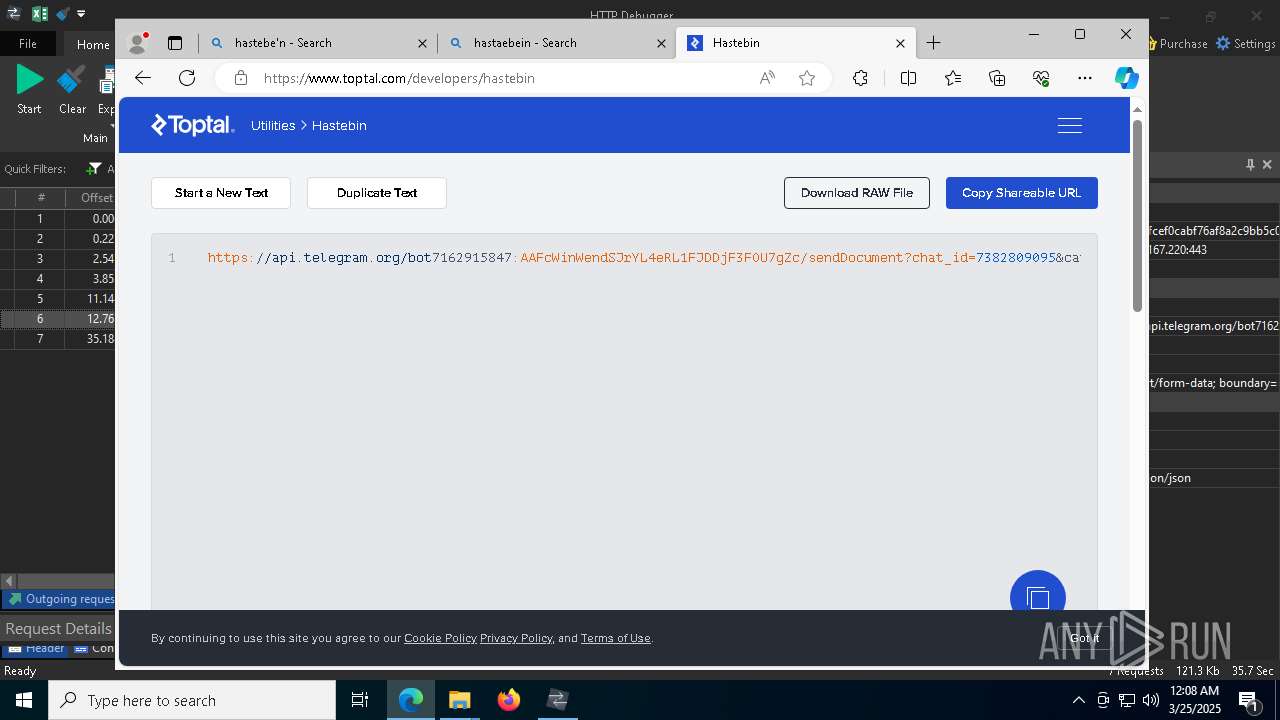Open Settings in HTTP Debugger
The width and height of the screenshot is (1280, 720).
click(1246, 44)
